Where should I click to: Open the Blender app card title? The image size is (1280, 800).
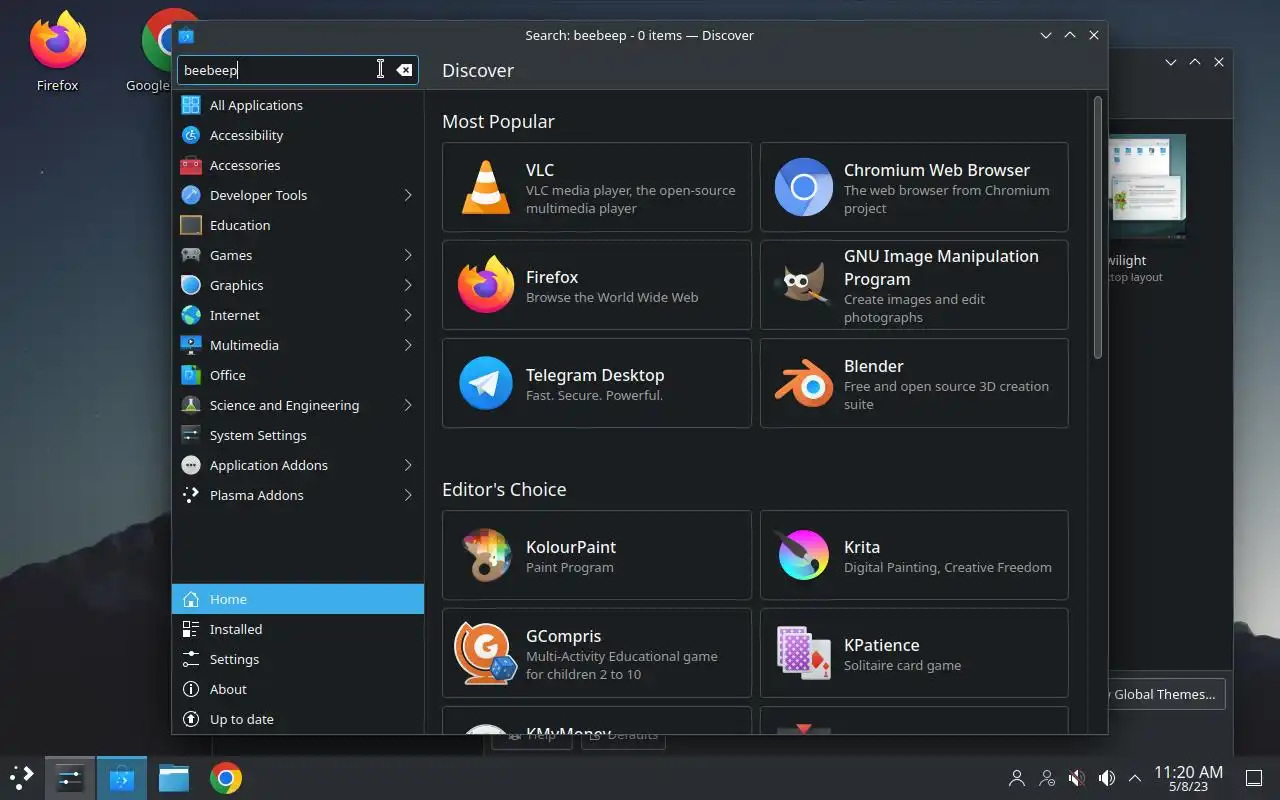pyautogui.click(x=873, y=366)
